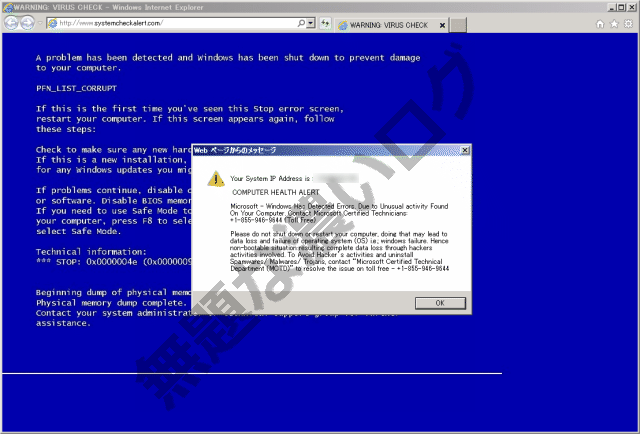
Task: Click the yellow warning icon in dialog
Action: click(x=216, y=179)
